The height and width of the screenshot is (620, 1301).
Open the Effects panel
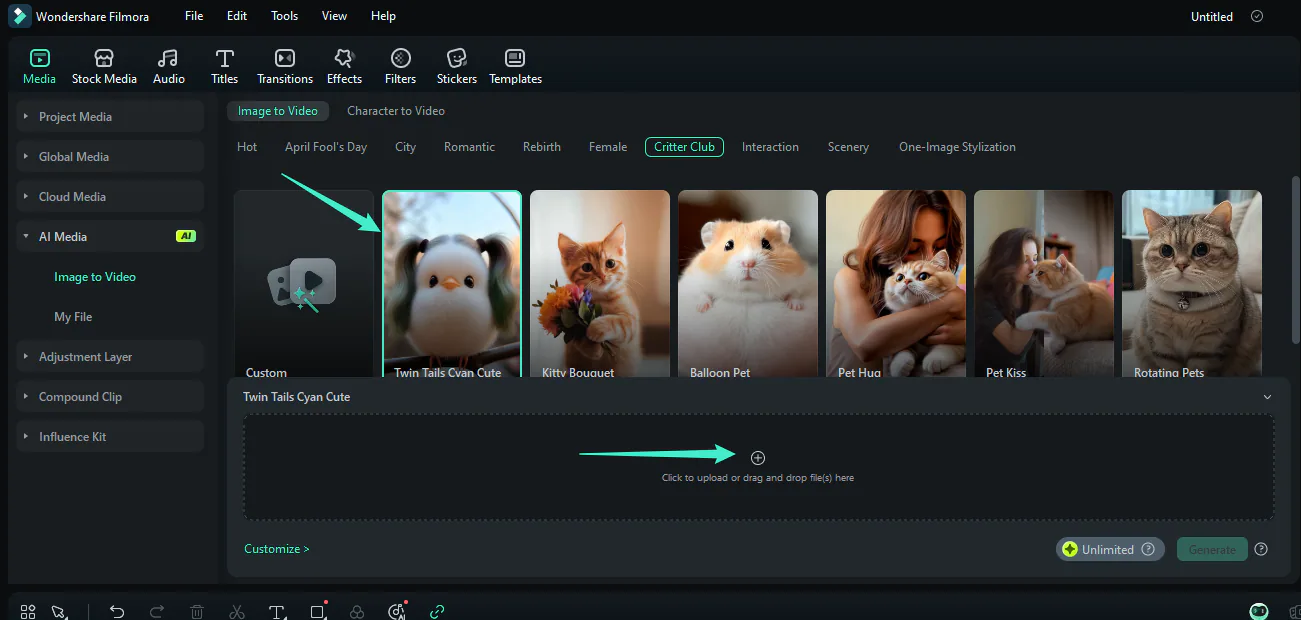pyautogui.click(x=344, y=64)
